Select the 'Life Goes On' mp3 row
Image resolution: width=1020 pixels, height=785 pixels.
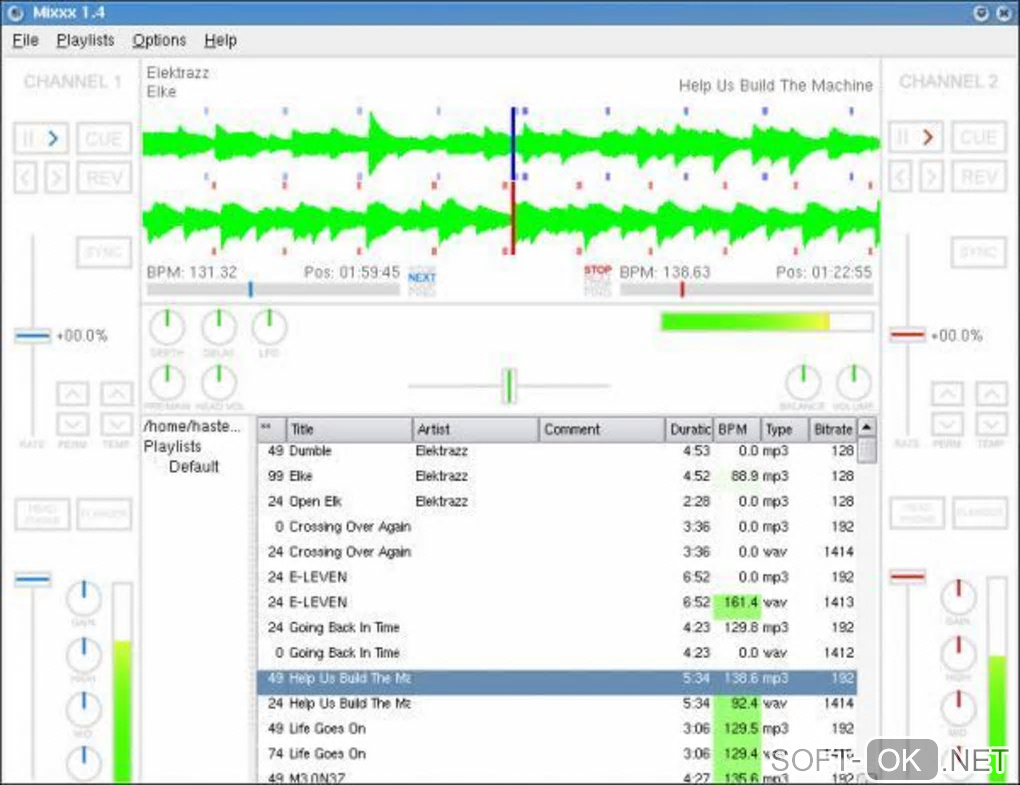pyautogui.click(x=557, y=728)
